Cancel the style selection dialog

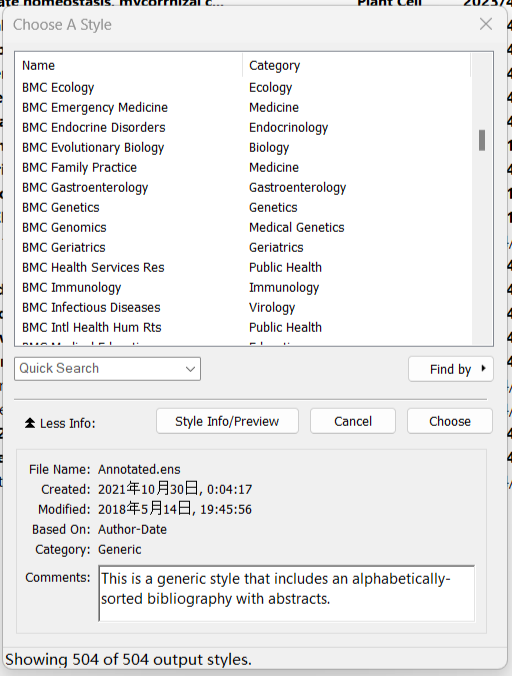pos(353,421)
